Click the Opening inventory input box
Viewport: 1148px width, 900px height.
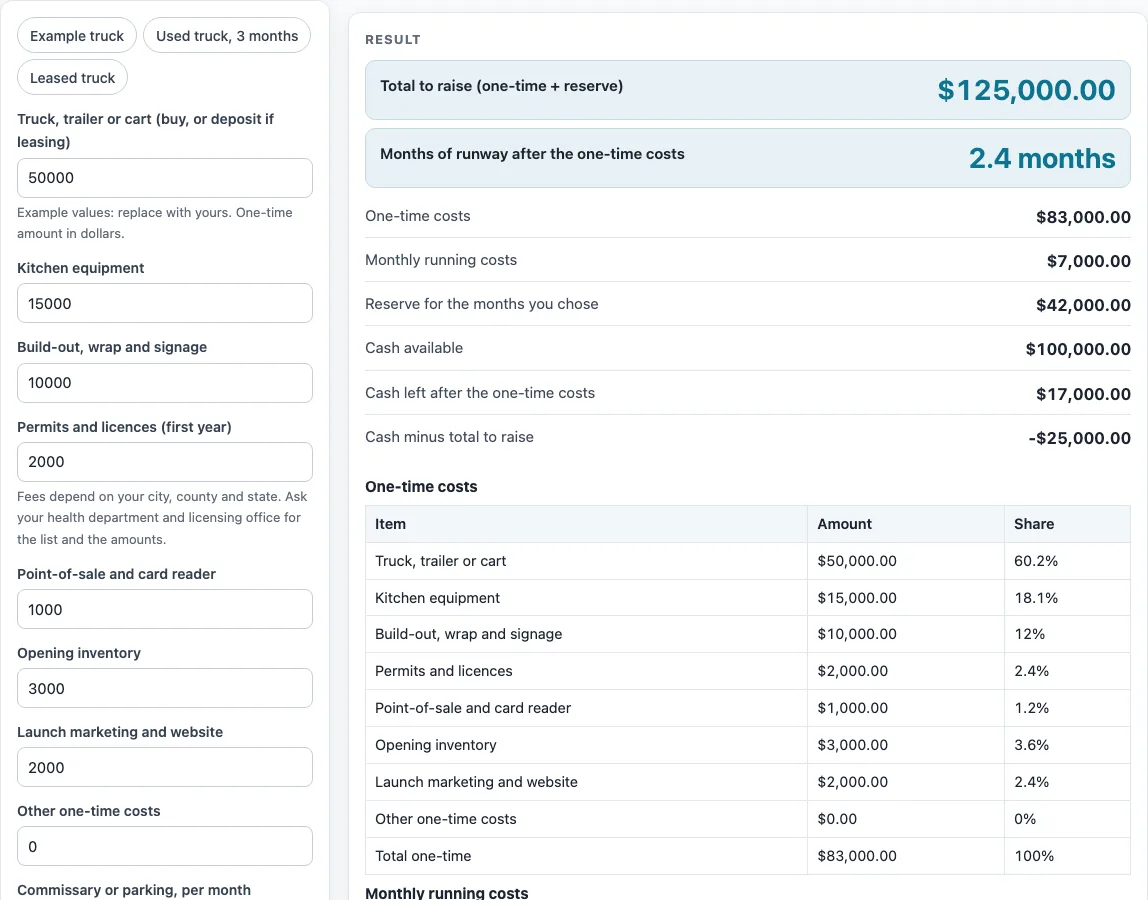tap(165, 688)
